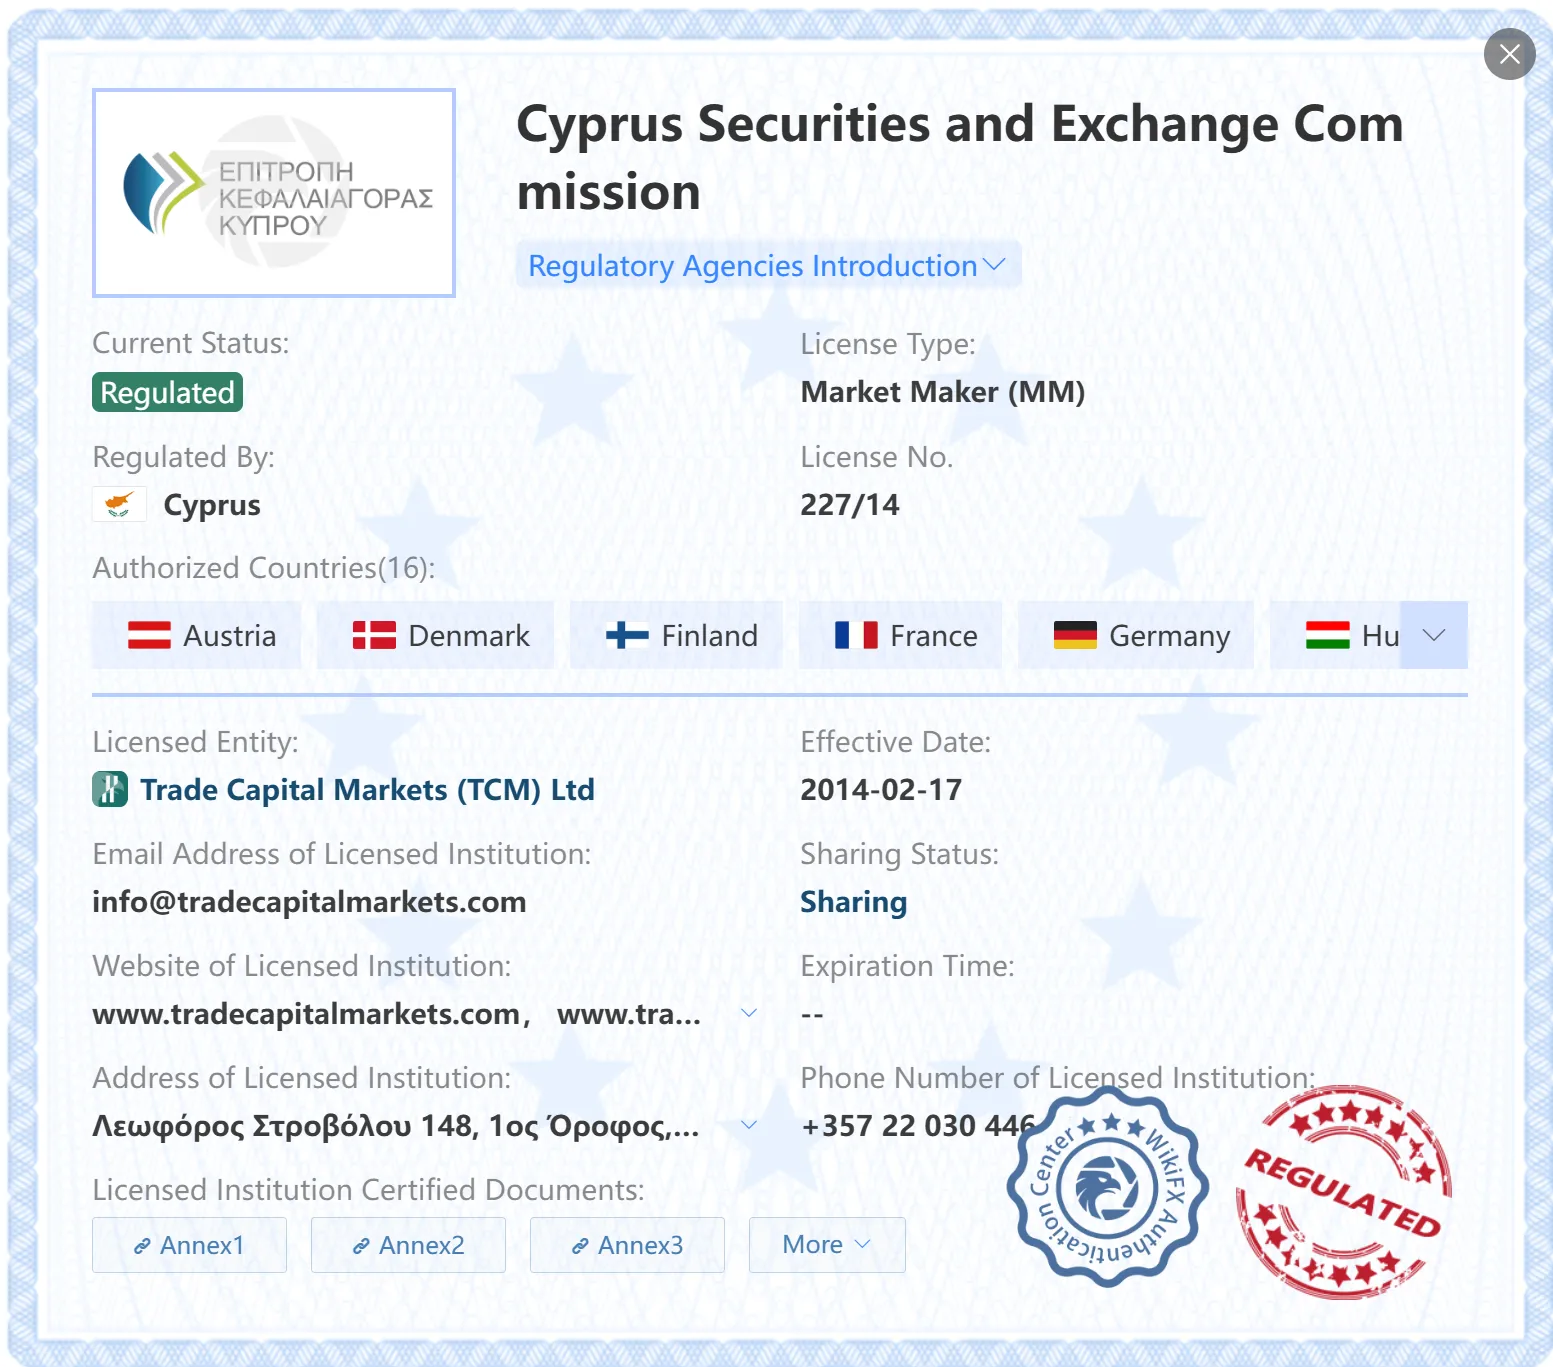1553x1367 pixels.
Task: Close the license details popup
Action: click(1509, 54)
